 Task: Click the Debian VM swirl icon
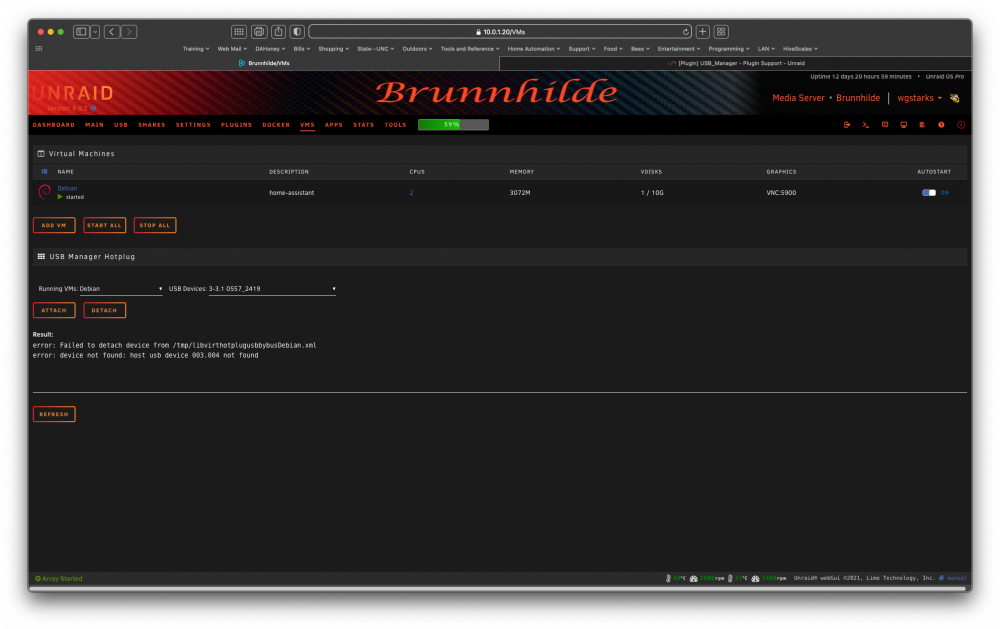tap(45, 192)
